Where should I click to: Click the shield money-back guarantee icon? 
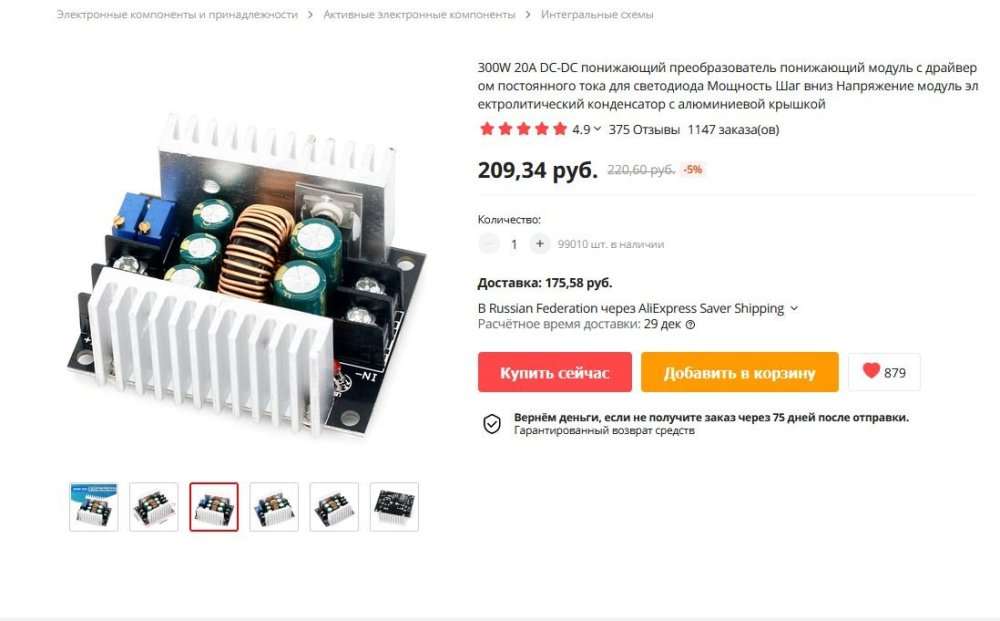[492, 423]
